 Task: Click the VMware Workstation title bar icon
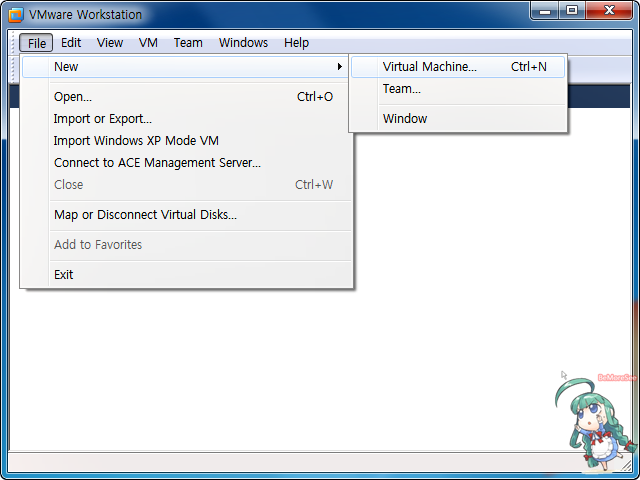16,15
